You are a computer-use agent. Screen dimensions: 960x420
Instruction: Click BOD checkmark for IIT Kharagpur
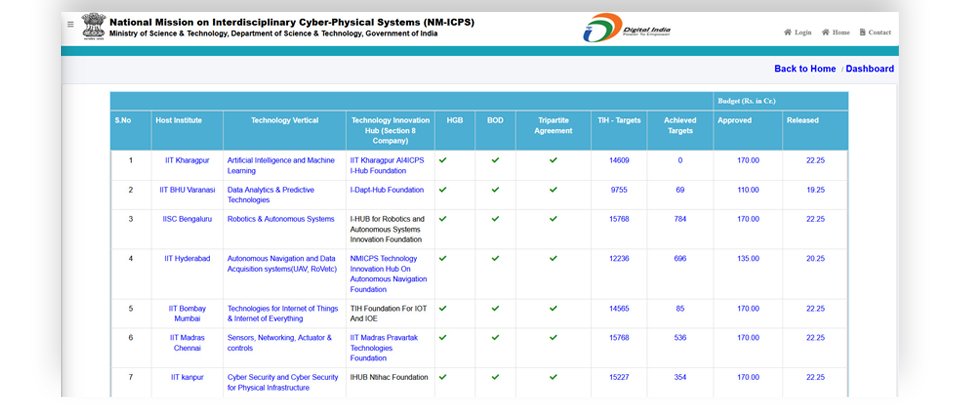click(x=495, y=160)
